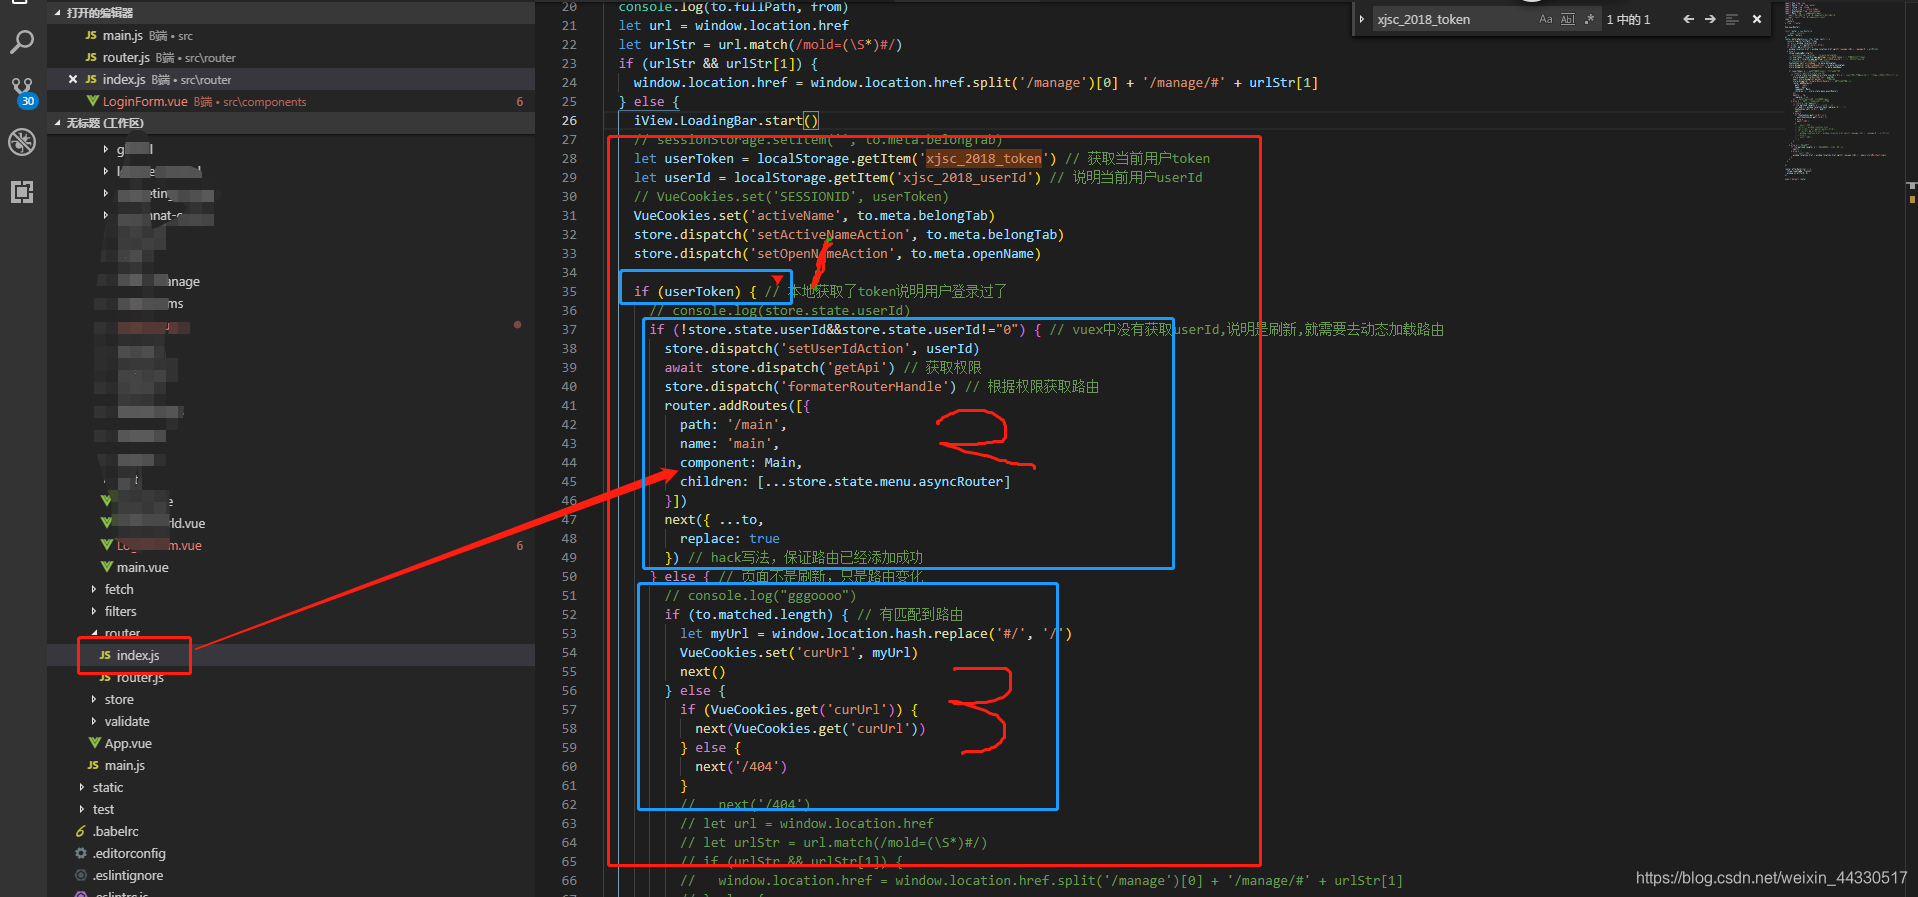Click the code minimap overview
This screenshot has width=1918, height=897.
(x=1842, y=90)
